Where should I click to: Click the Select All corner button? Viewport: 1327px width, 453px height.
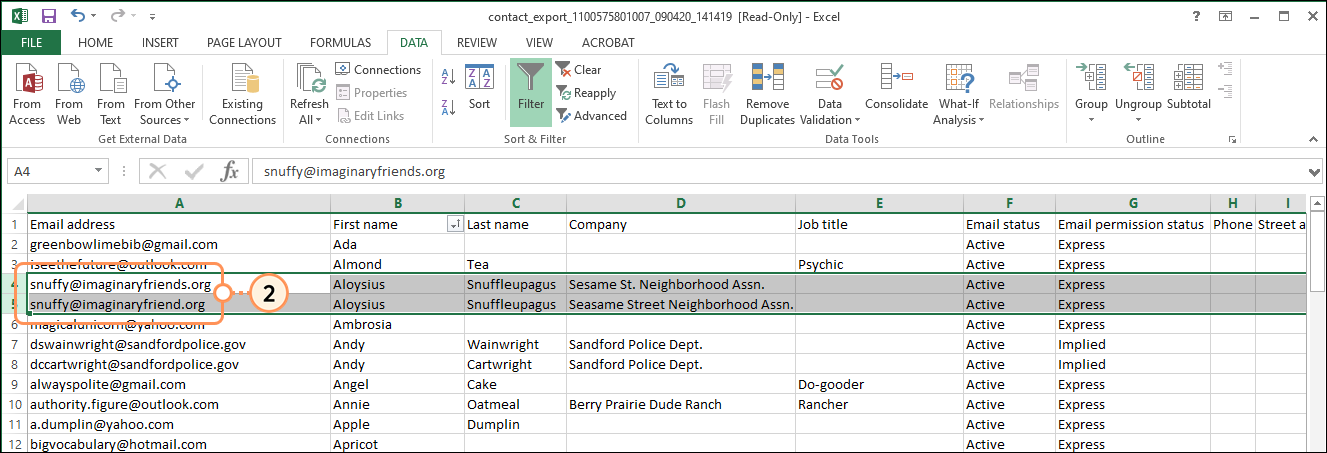13,203
